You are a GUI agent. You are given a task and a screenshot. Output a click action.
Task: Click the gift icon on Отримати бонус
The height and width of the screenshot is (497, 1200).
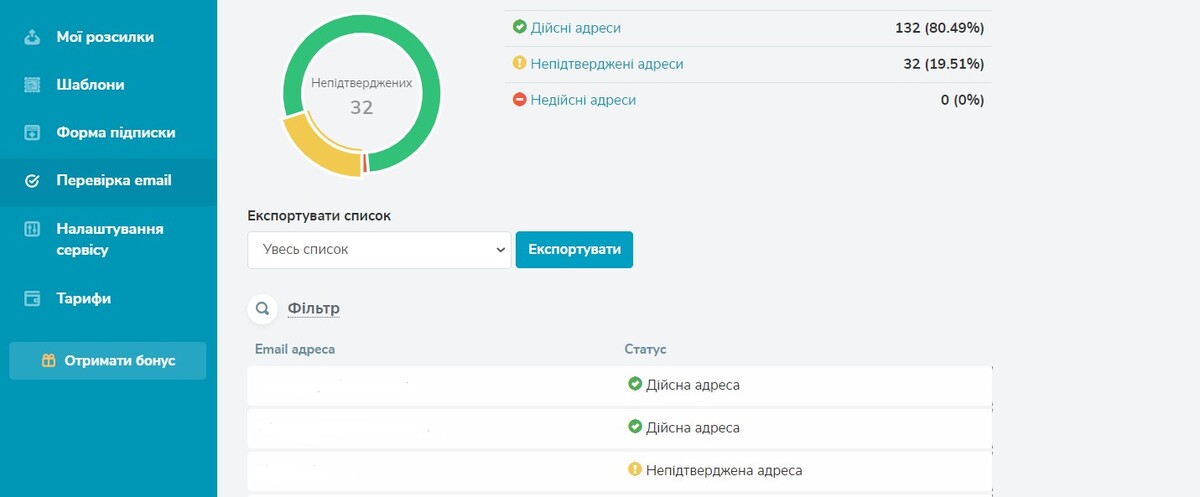tap(48, 361)
